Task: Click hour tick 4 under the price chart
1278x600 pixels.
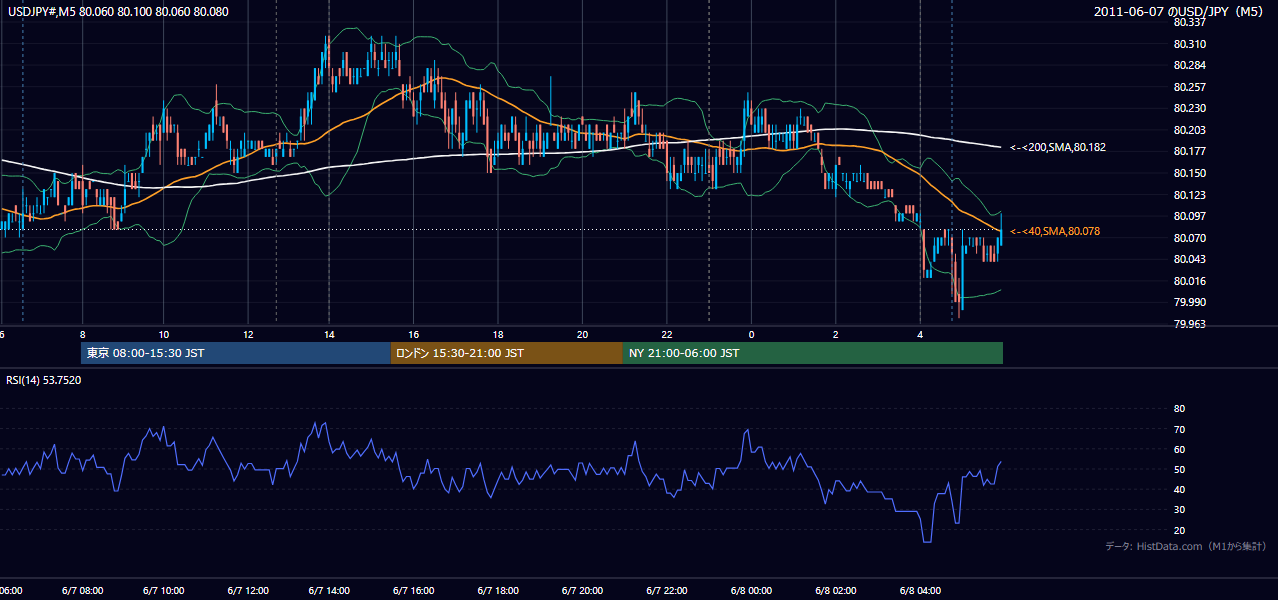Action: 919,334
